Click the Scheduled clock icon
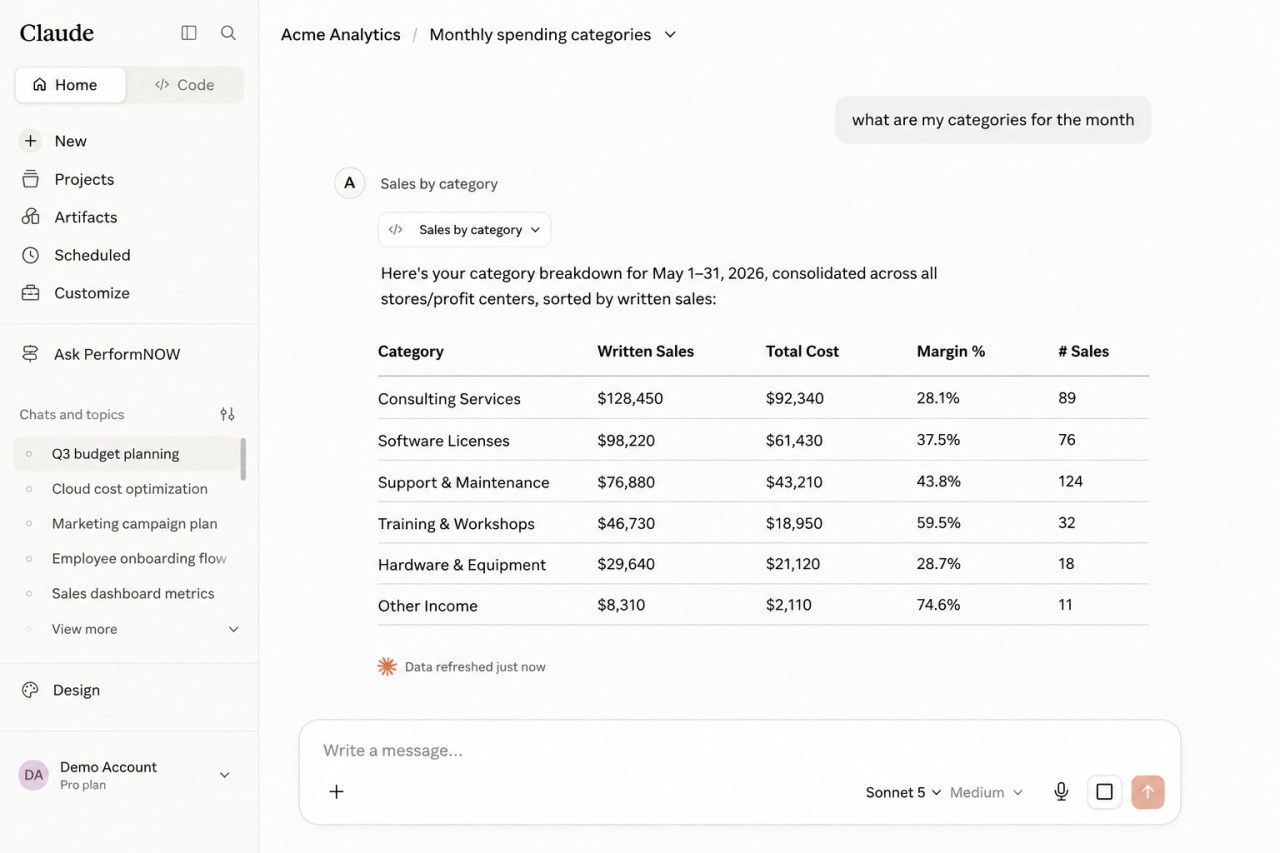This screenshot has width=1280, height=853. click(x=31, y=255)
